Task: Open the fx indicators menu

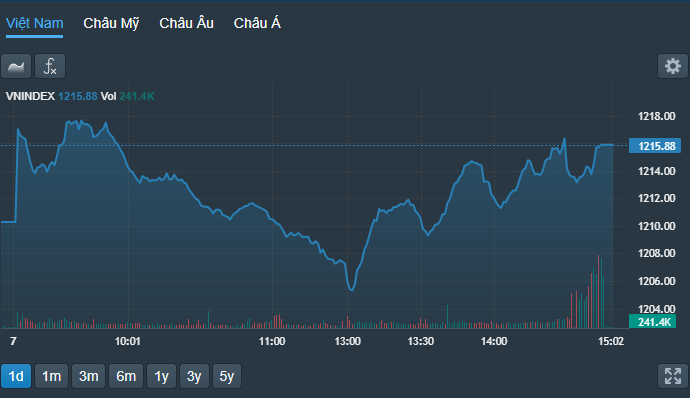Action: [x=50, y=66]
